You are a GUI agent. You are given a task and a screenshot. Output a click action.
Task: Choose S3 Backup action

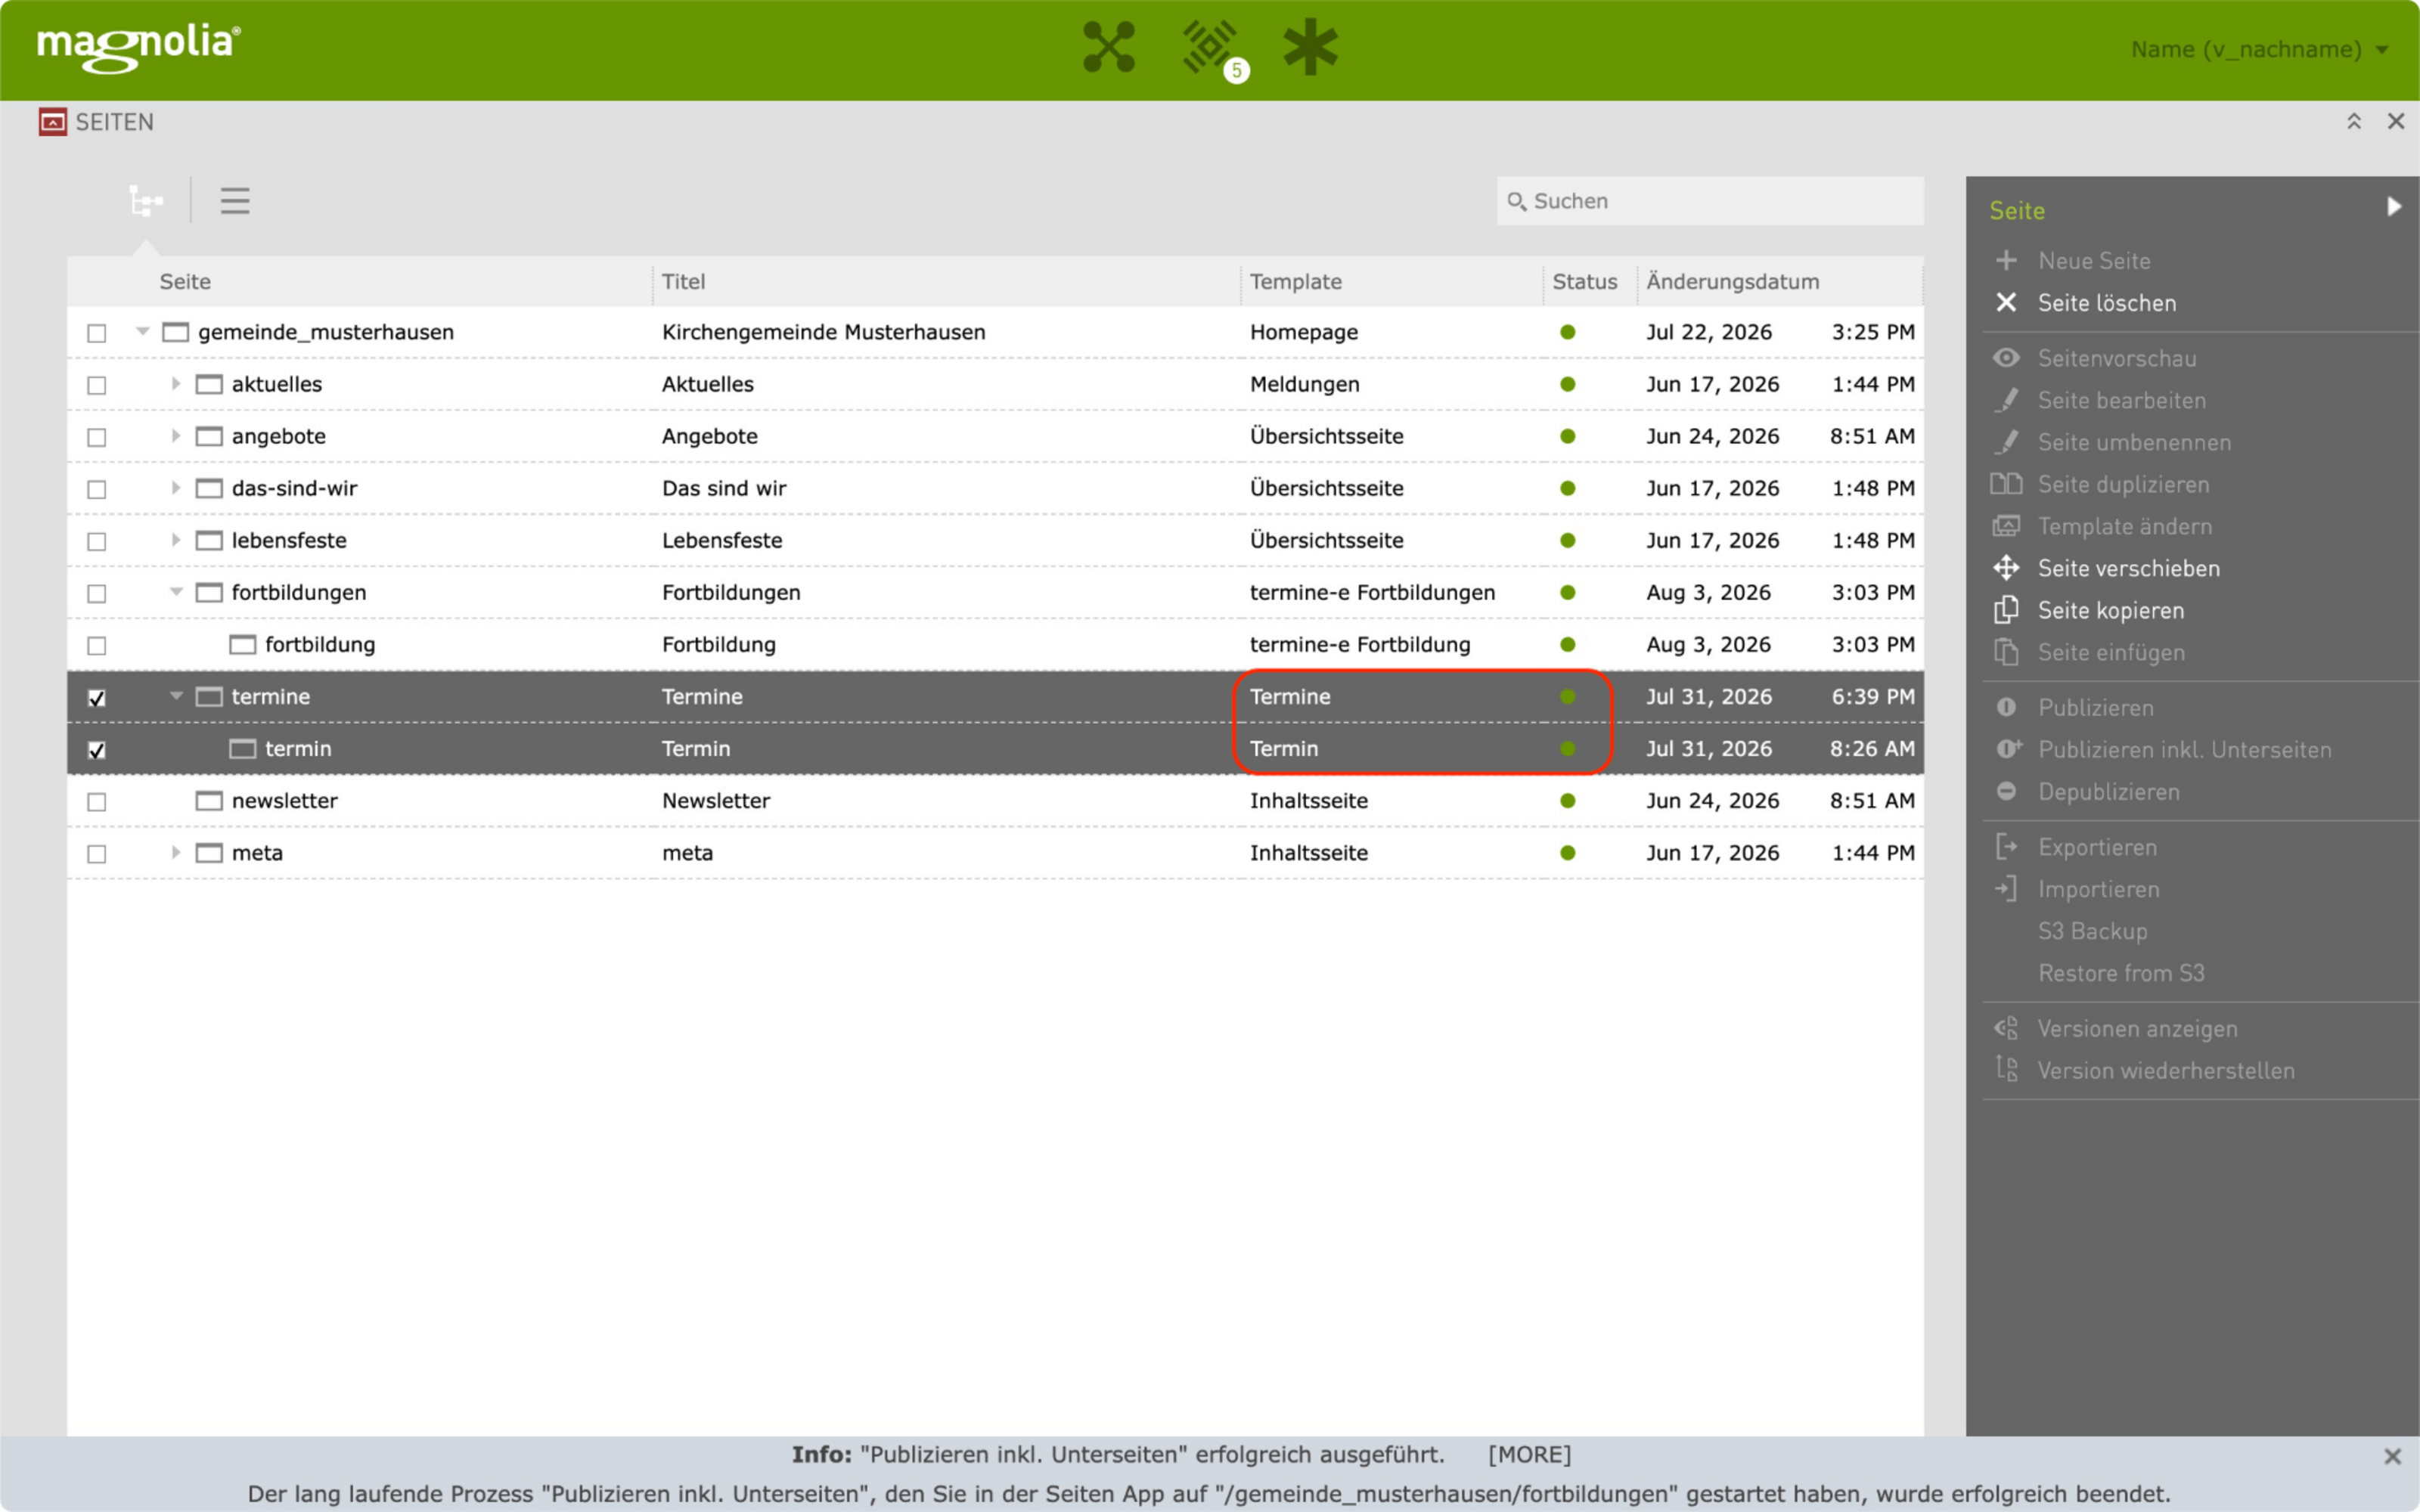(x=2093, y=931)
